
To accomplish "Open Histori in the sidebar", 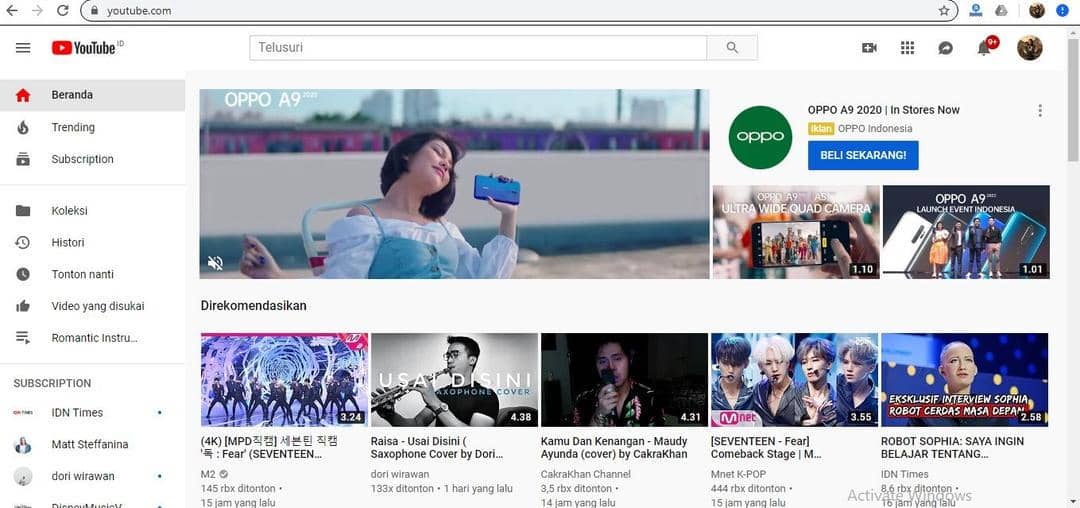I will 68,243.
